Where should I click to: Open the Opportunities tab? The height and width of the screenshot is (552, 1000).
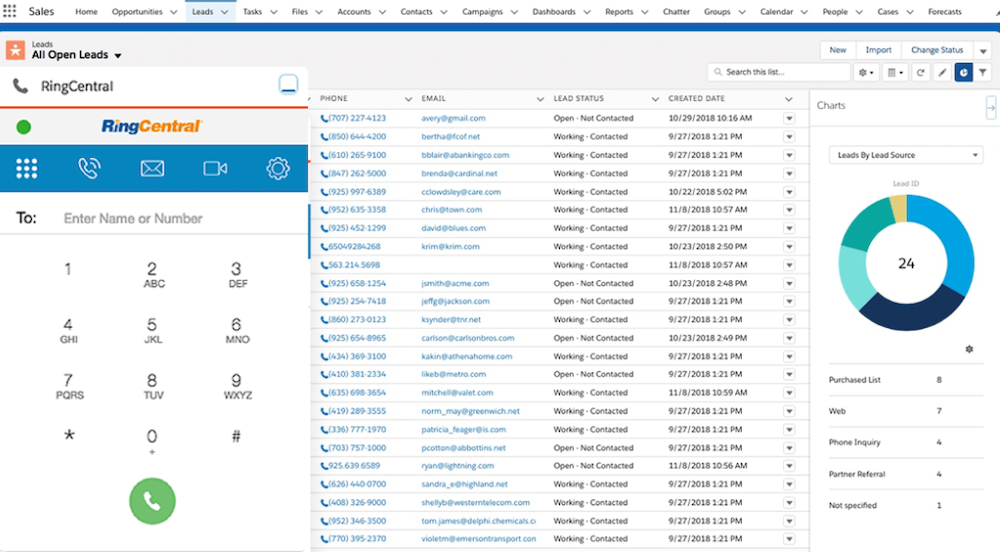137,11
